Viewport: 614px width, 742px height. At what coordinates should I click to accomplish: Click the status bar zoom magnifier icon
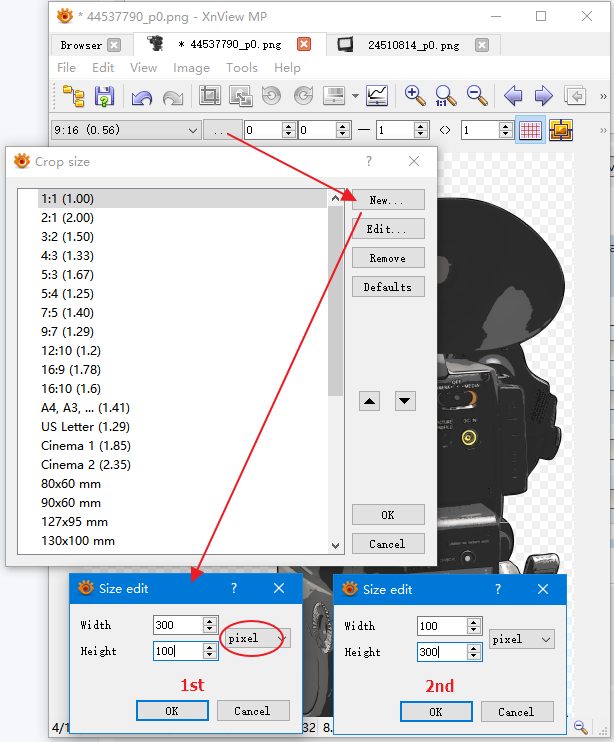(x=580, y=727)
